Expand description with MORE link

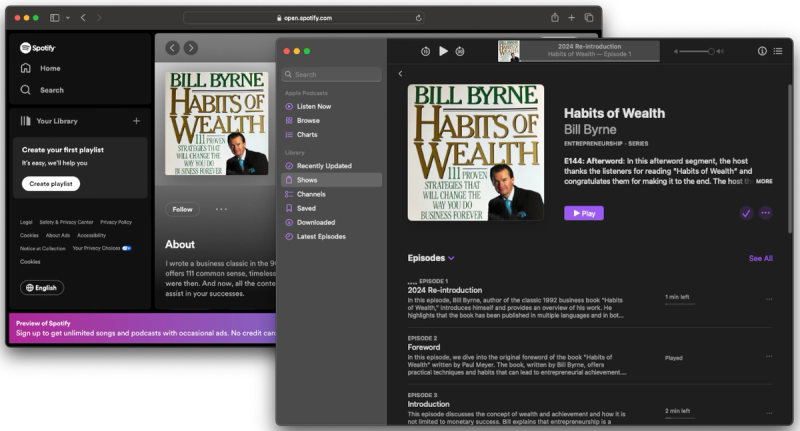(x=764, y=182)
